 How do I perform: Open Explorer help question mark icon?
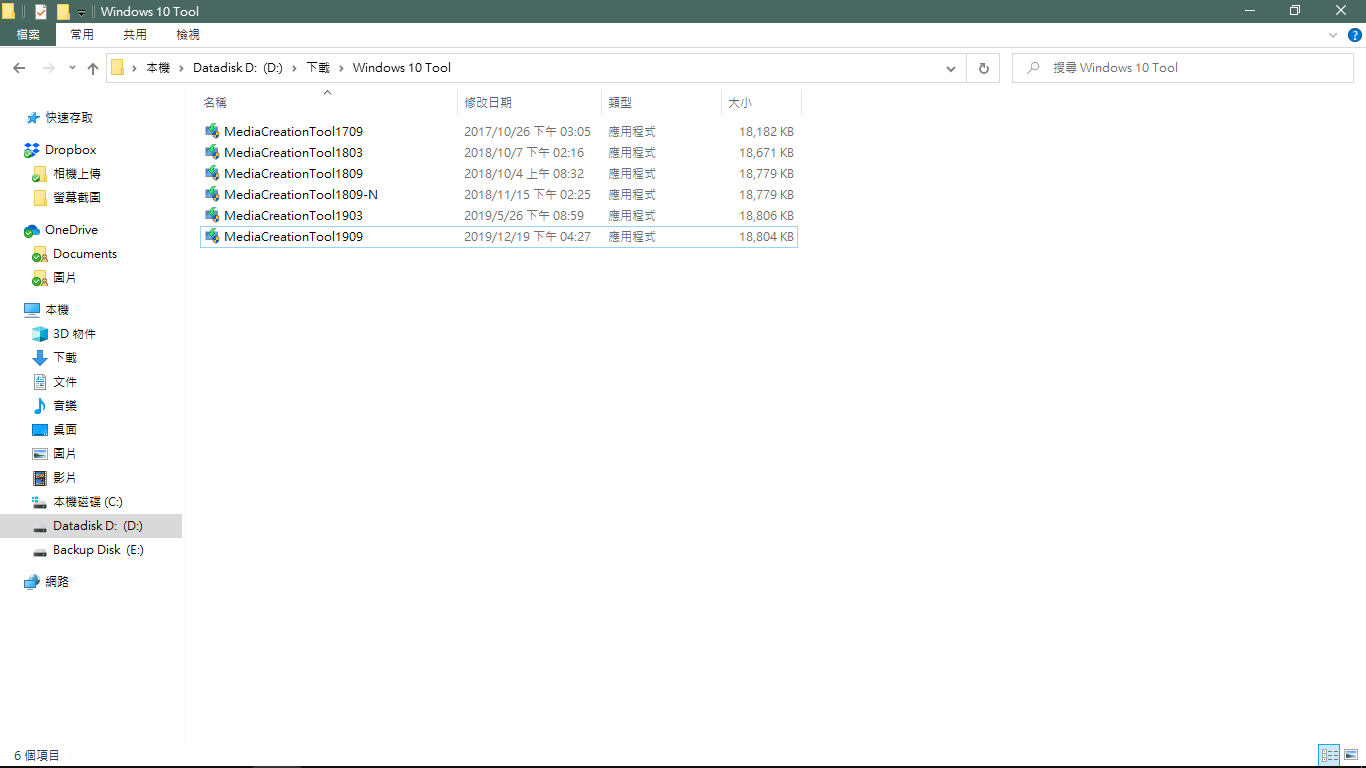click(1355, 35)
